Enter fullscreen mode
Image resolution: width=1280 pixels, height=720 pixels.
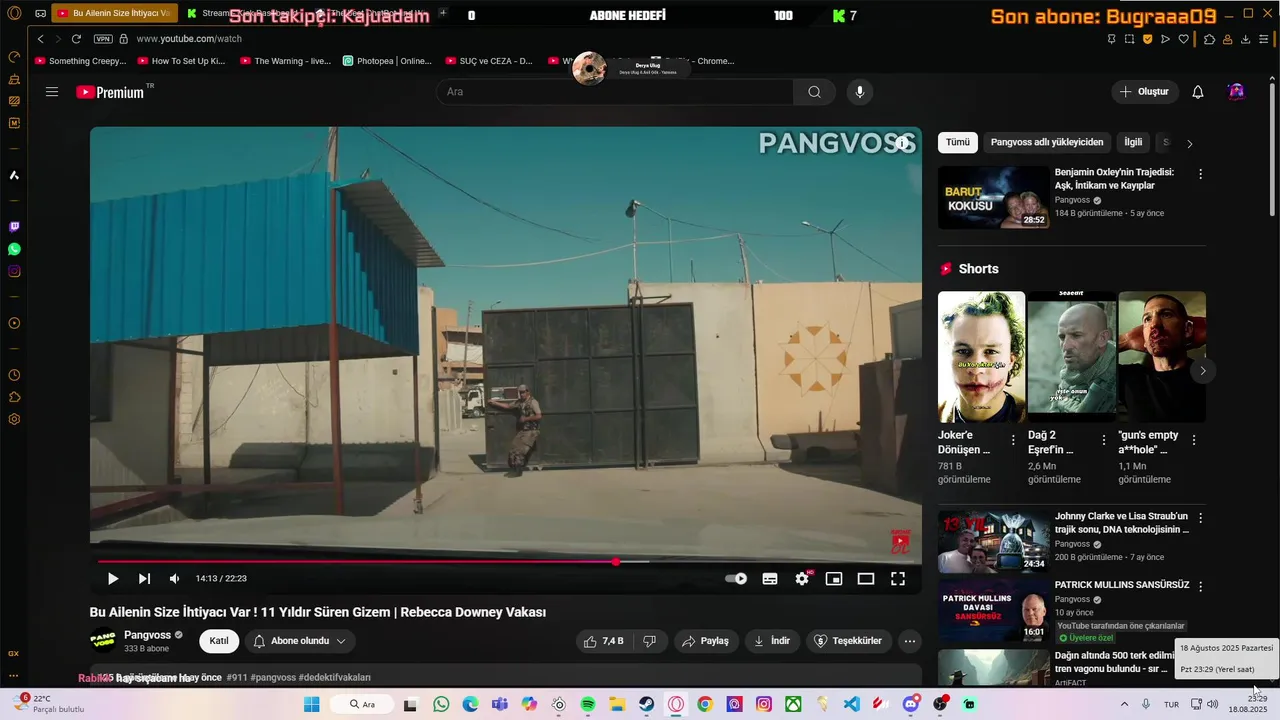point(898,579)
